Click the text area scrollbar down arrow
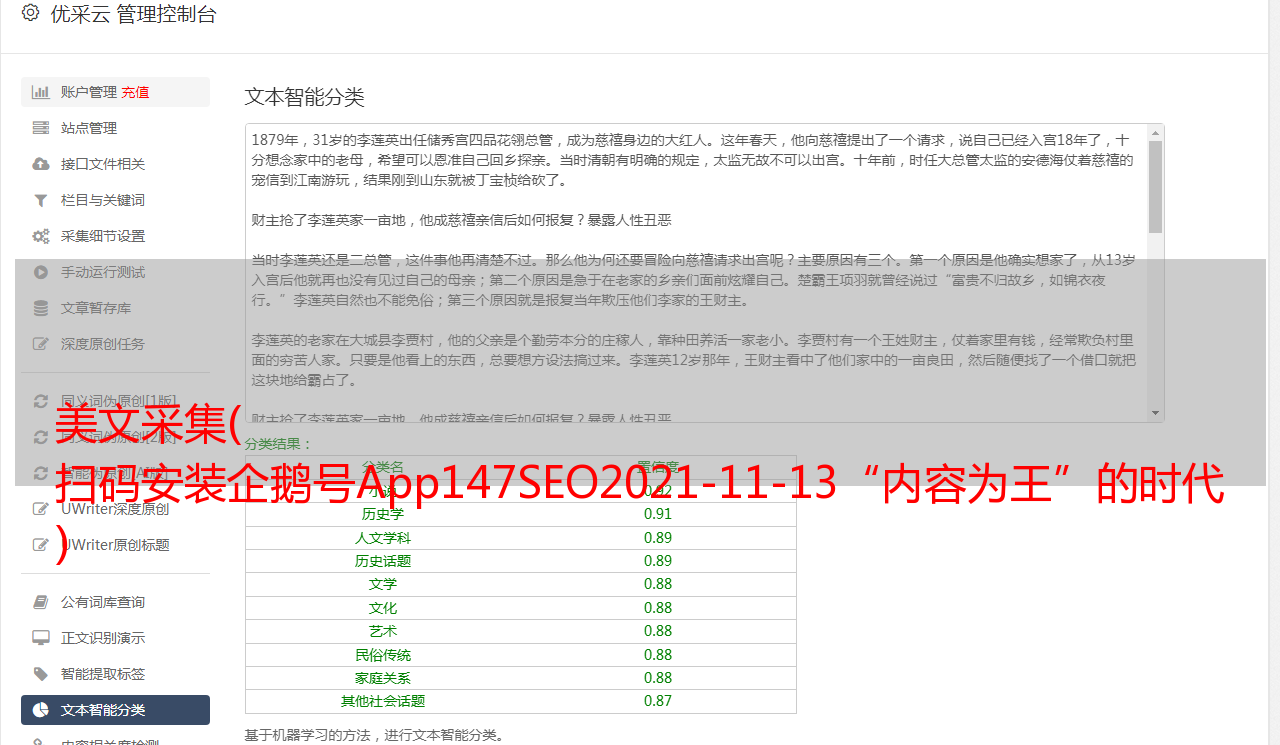Screen dimensions: 1280x745 [1156, 413]
